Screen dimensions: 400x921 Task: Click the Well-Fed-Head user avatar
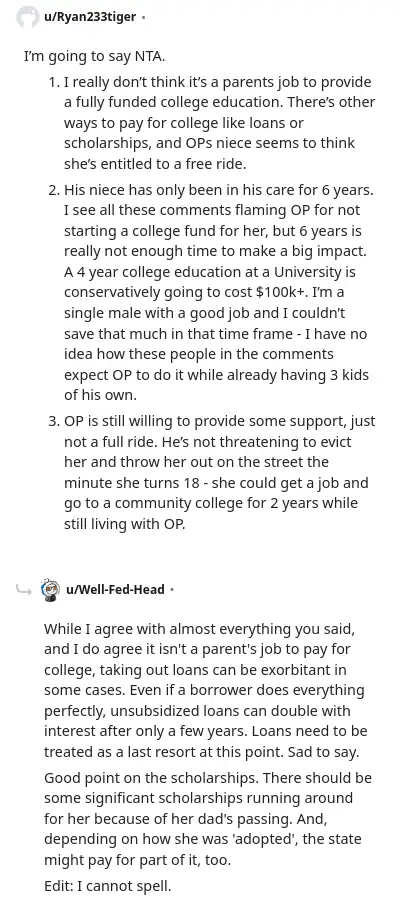pos(51,589)
